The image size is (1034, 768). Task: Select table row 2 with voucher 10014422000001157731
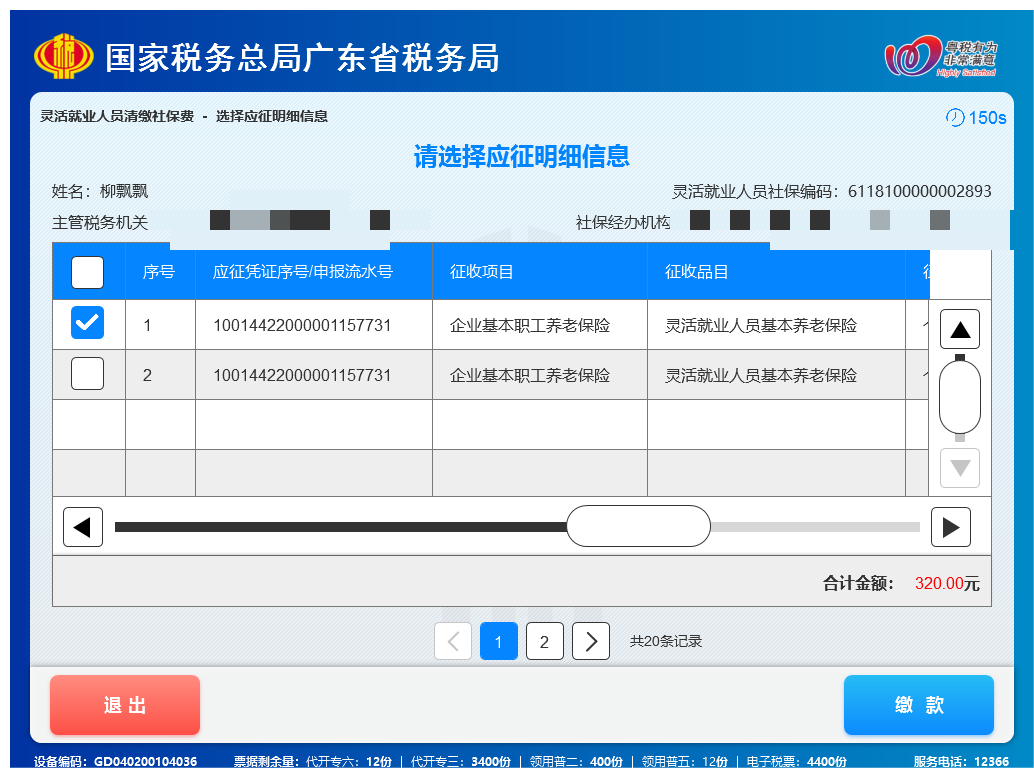500,374
